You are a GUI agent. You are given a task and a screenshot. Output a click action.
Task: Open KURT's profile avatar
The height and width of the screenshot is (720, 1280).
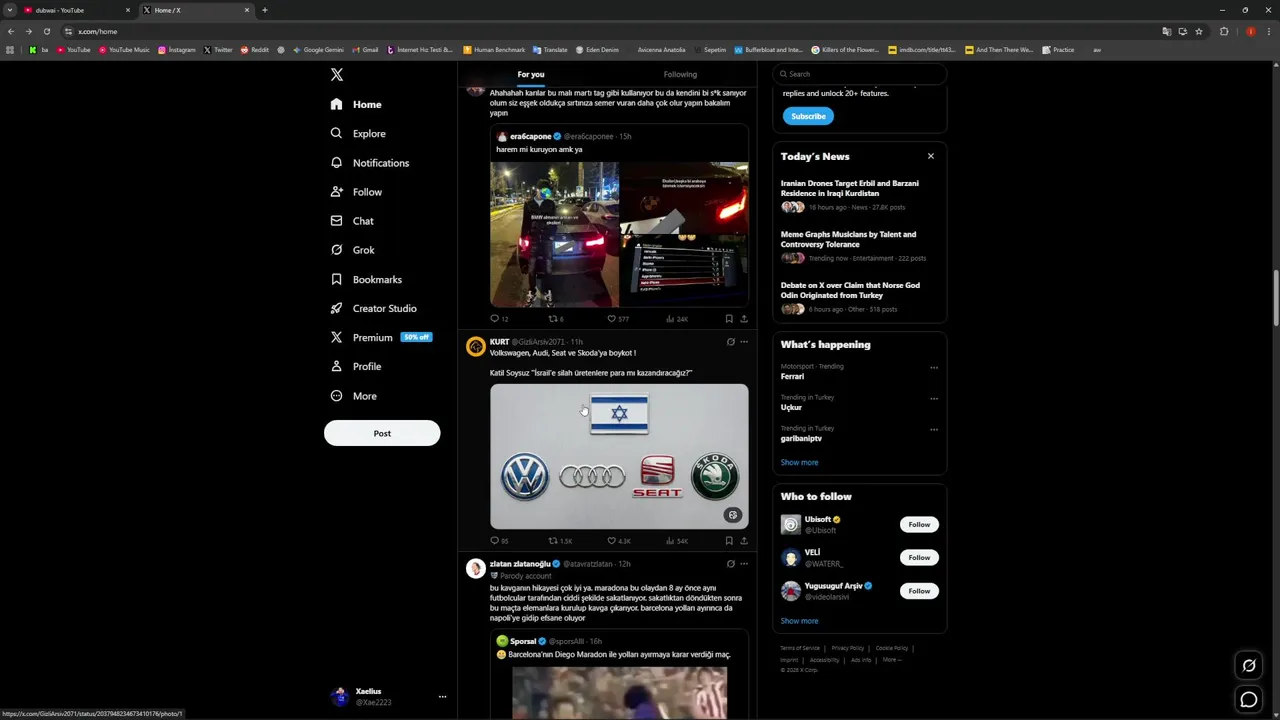[476, 346]
